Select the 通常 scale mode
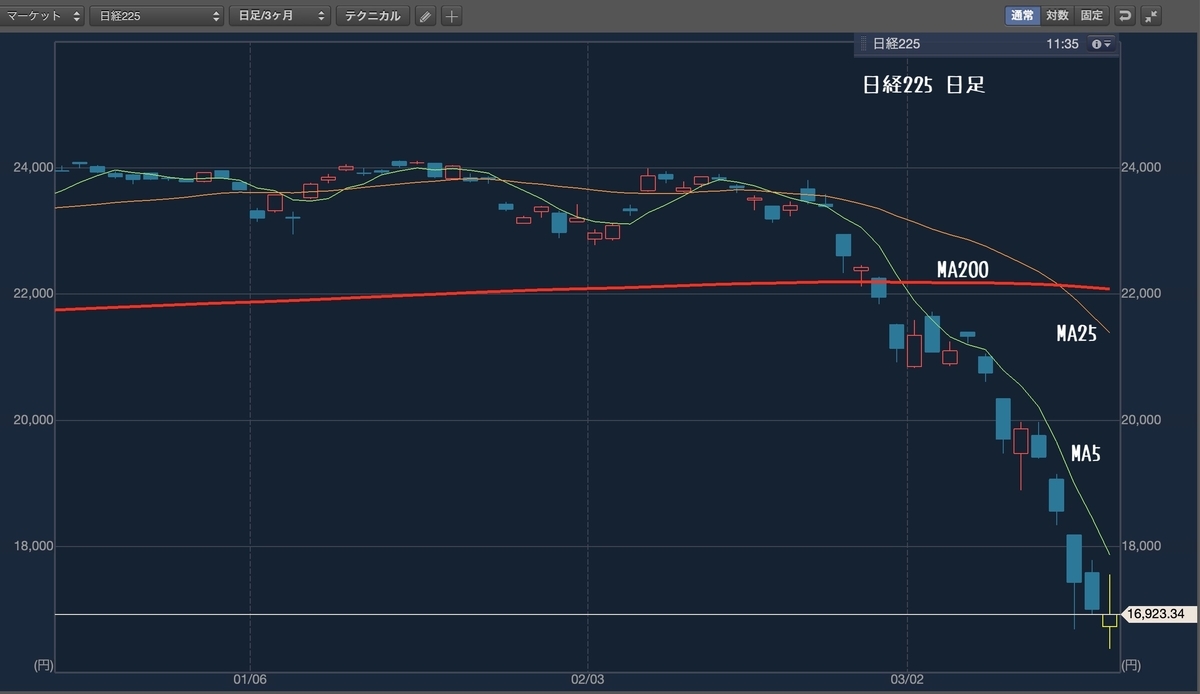The width and height of the screenshot is (1200, 694). [1022, 16]
